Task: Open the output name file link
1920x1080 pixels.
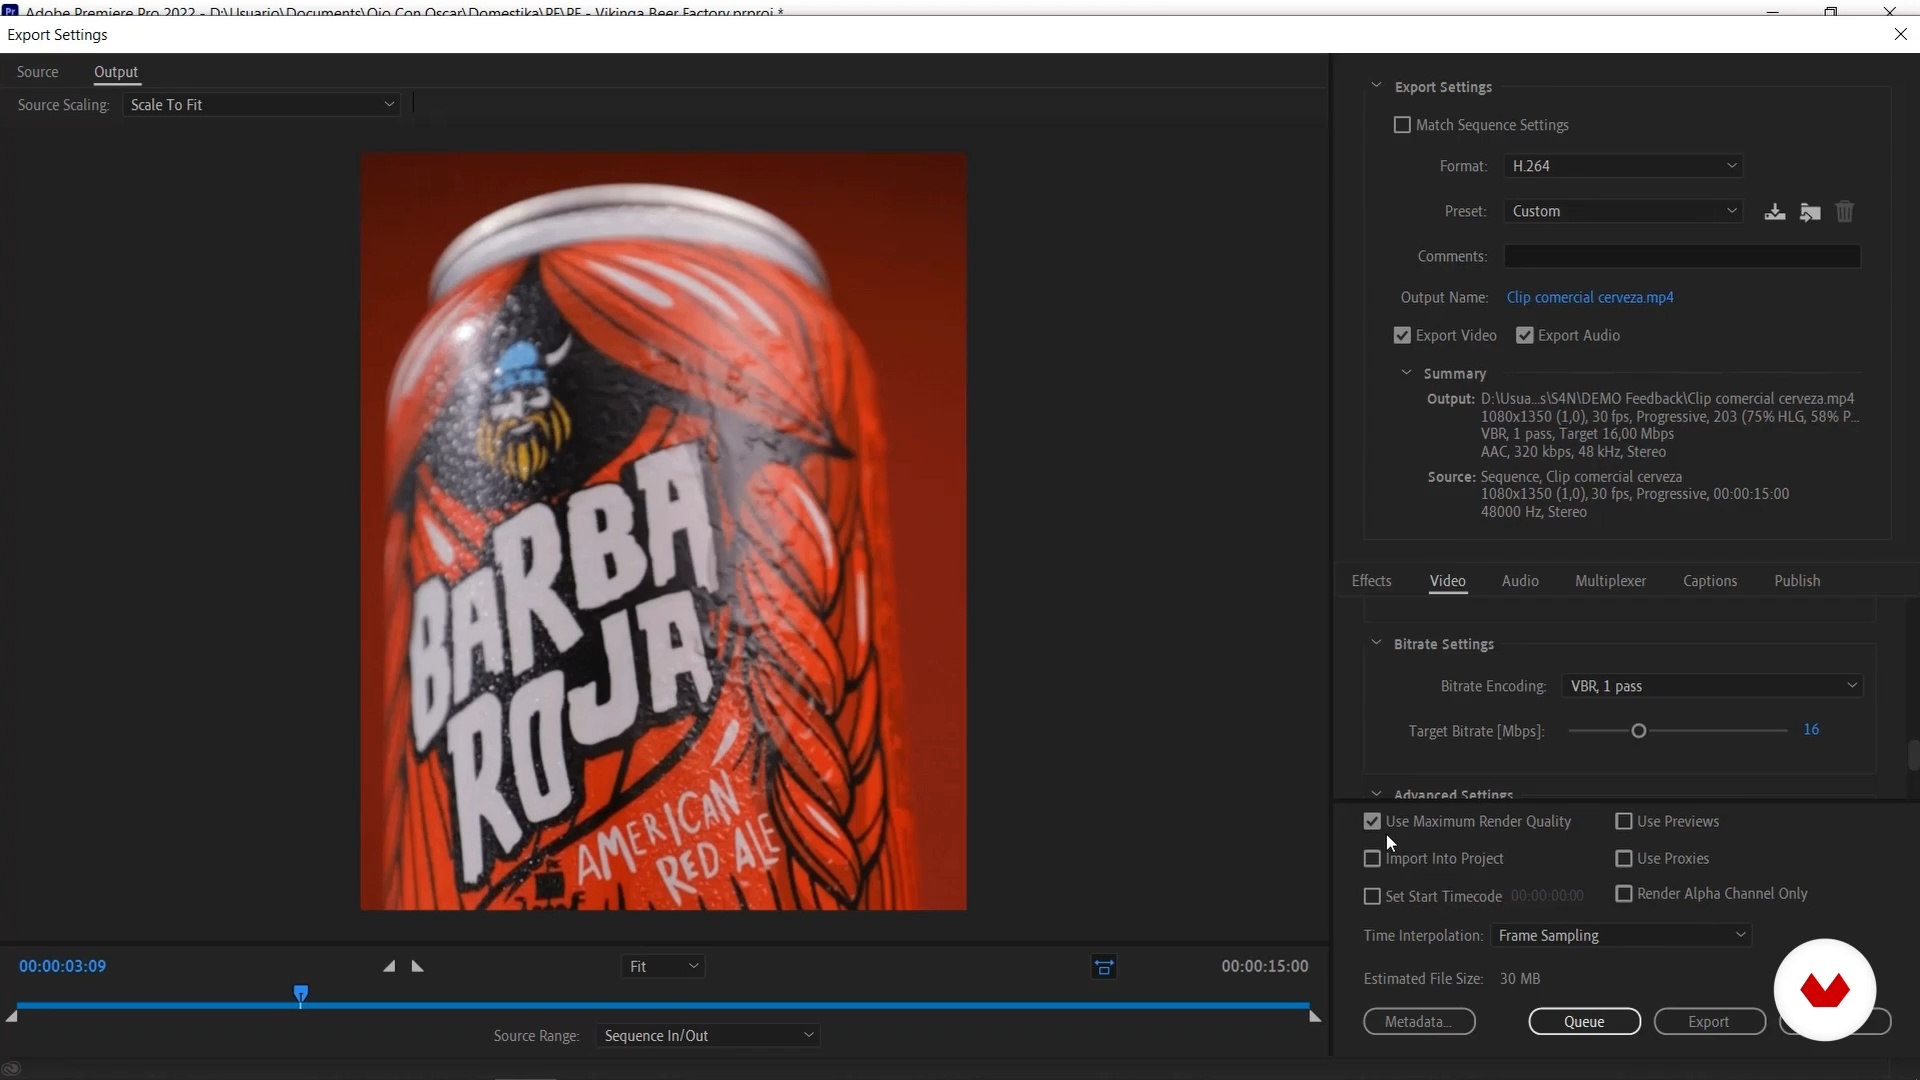Action: 1589,298
